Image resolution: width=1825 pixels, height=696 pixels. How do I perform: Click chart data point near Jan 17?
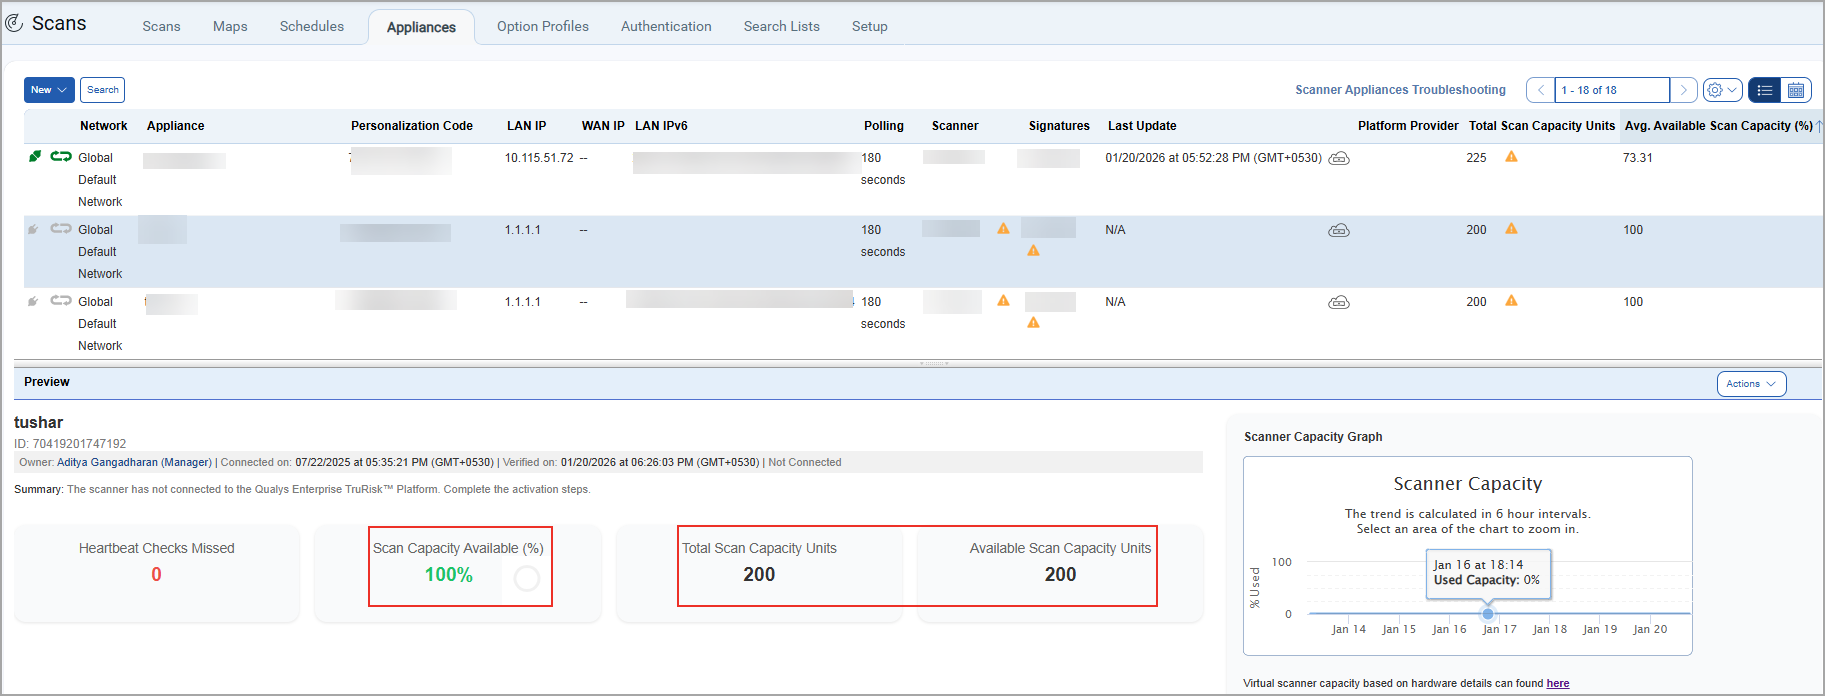pos(1488,614)
